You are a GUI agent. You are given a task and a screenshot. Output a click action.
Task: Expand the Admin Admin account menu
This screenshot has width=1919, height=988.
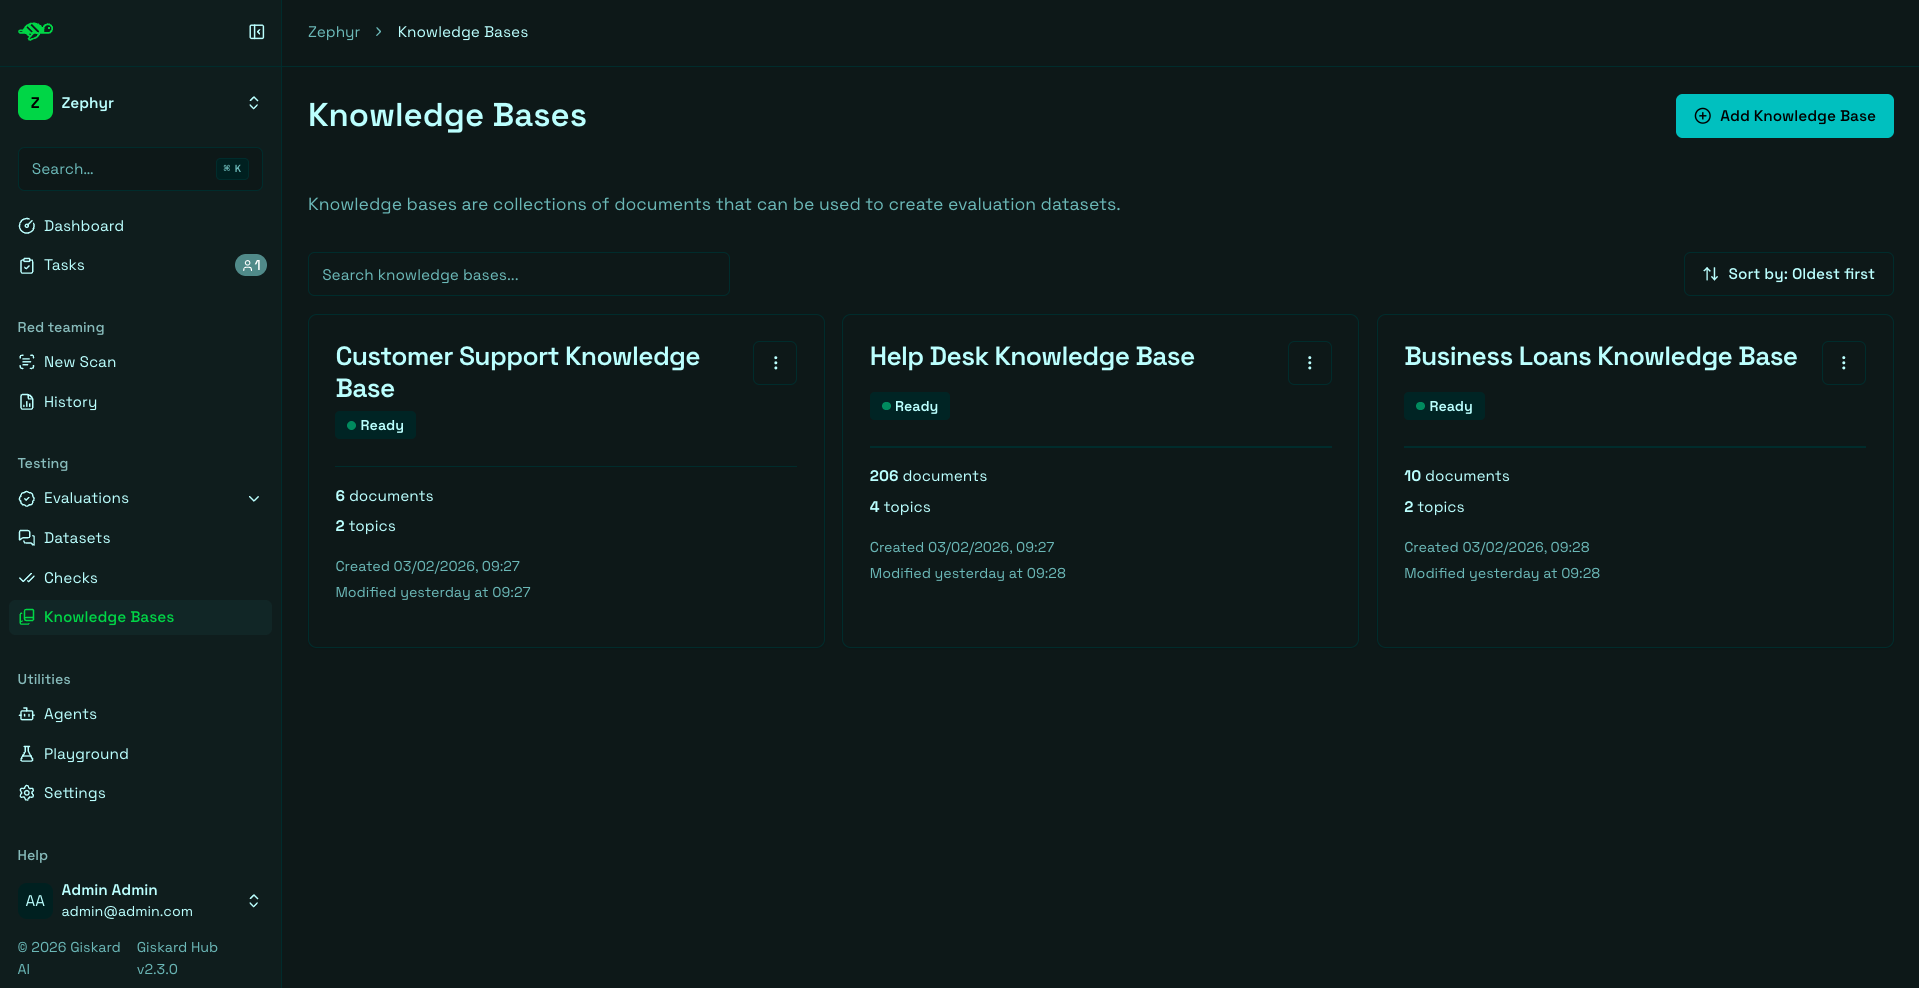[253, 901]
